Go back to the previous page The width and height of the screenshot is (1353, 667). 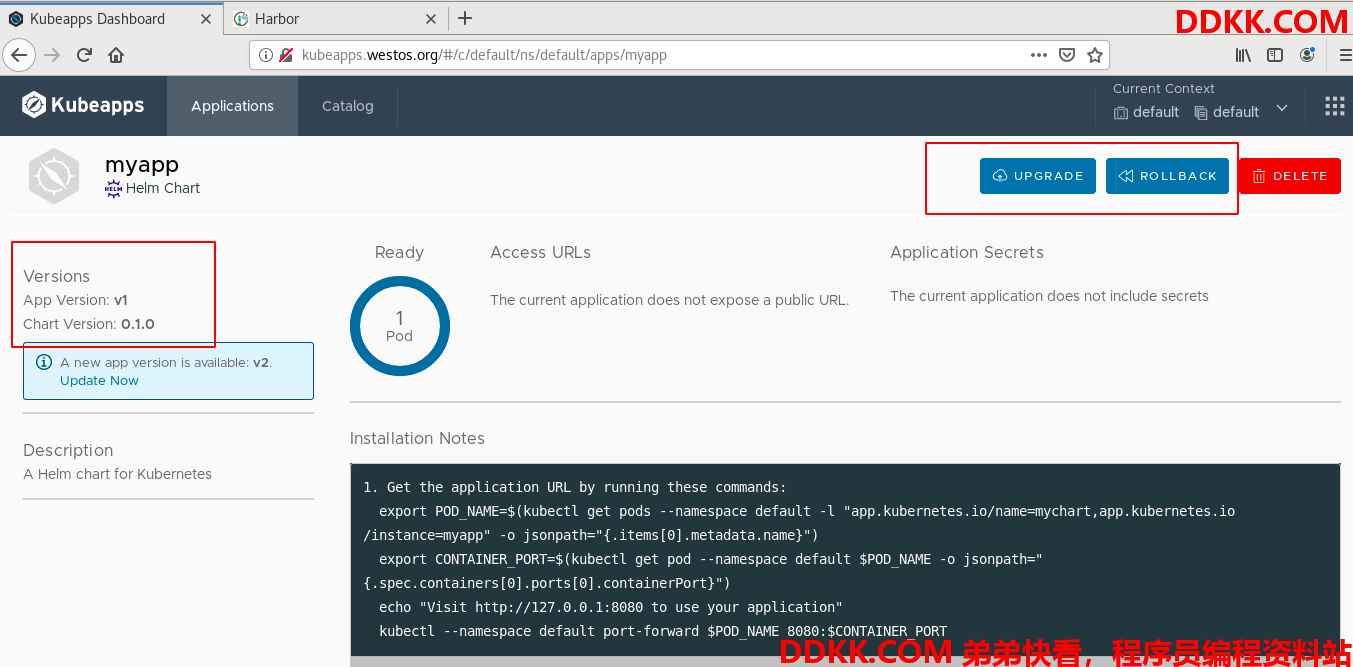pos(19,55)
